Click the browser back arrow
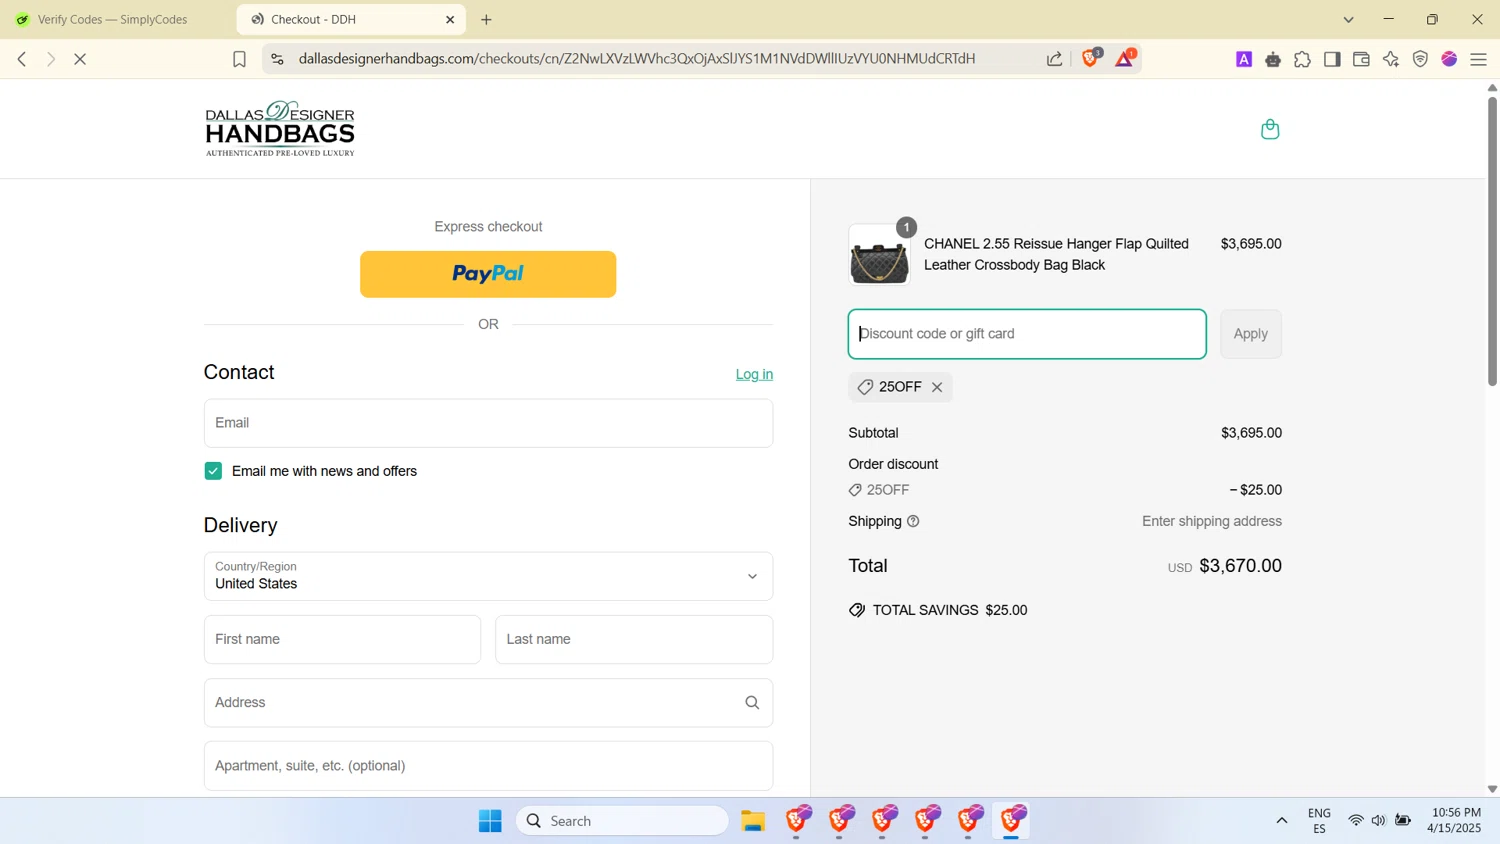Image resolution: width=1500 pixels, height=844 pixels. point(22,59)
